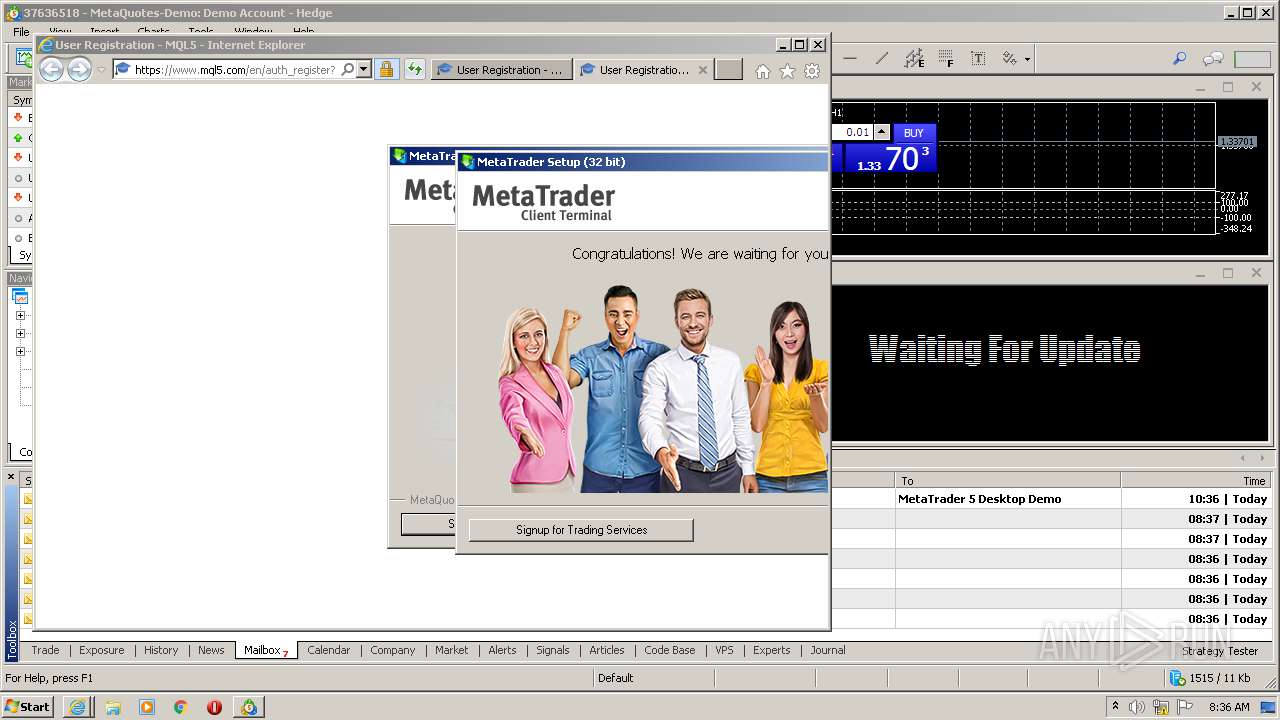This screenshot has height=720, width=1280.
Task: Click the MetaTrader search magnifier icon
Action: [1180, 59]
